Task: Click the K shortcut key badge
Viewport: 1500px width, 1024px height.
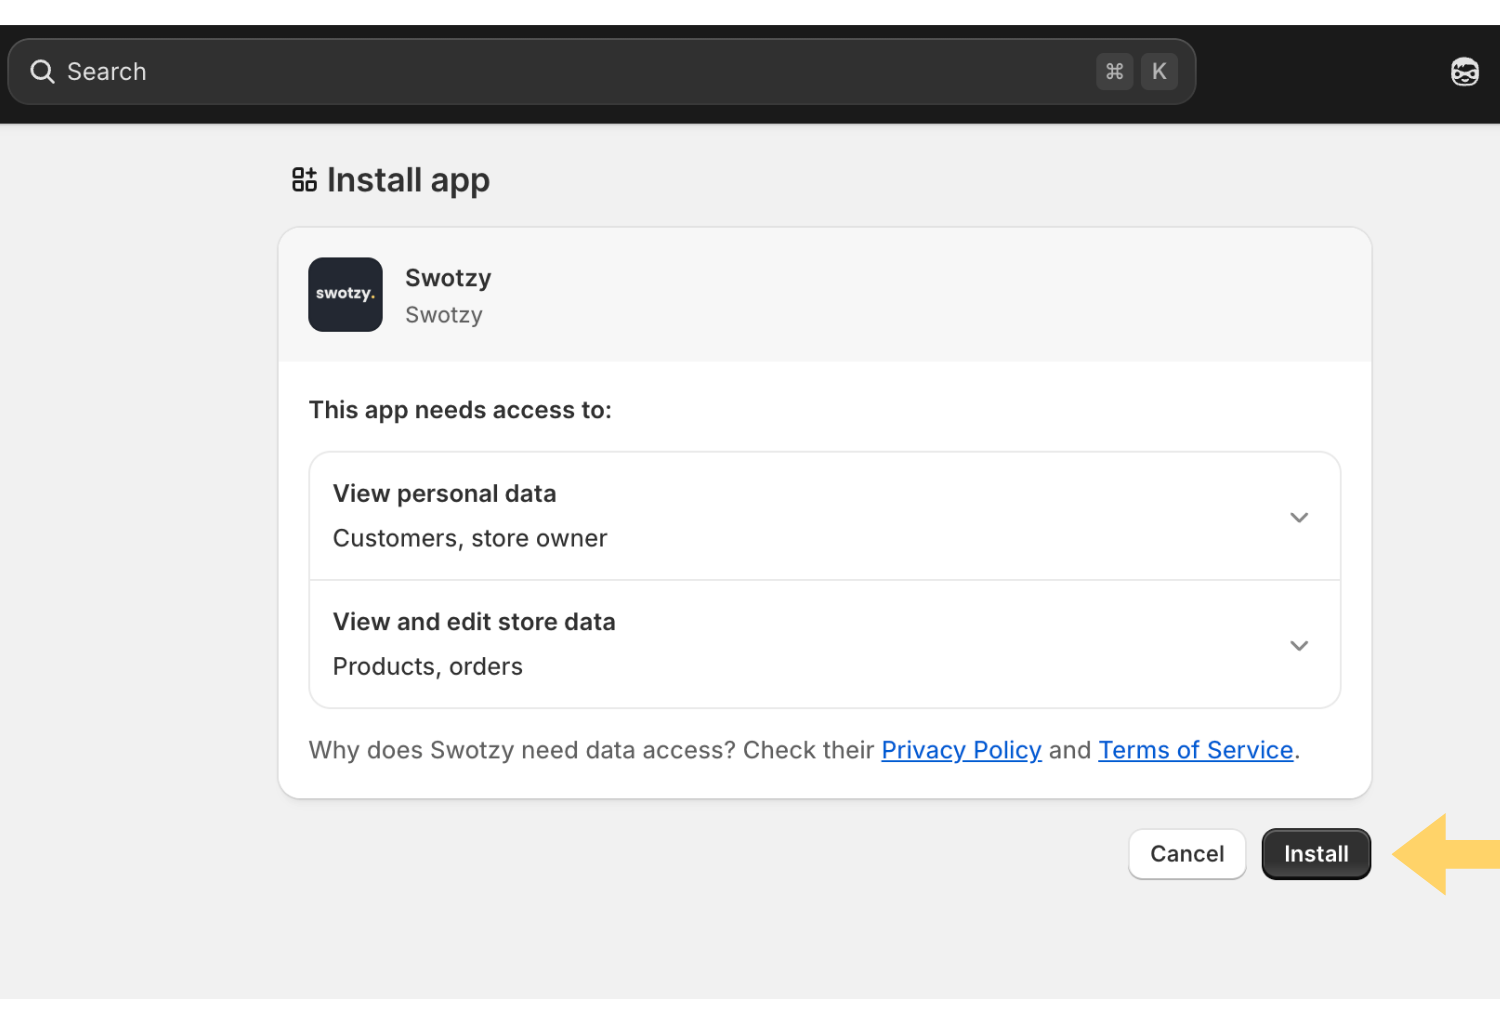Action: coord(1159,72)
